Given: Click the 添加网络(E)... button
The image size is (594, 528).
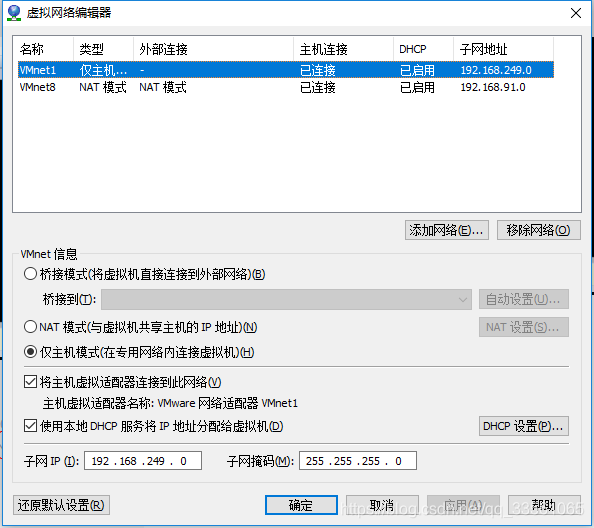Looking at the screenshot, I should (x=447, y=230).
